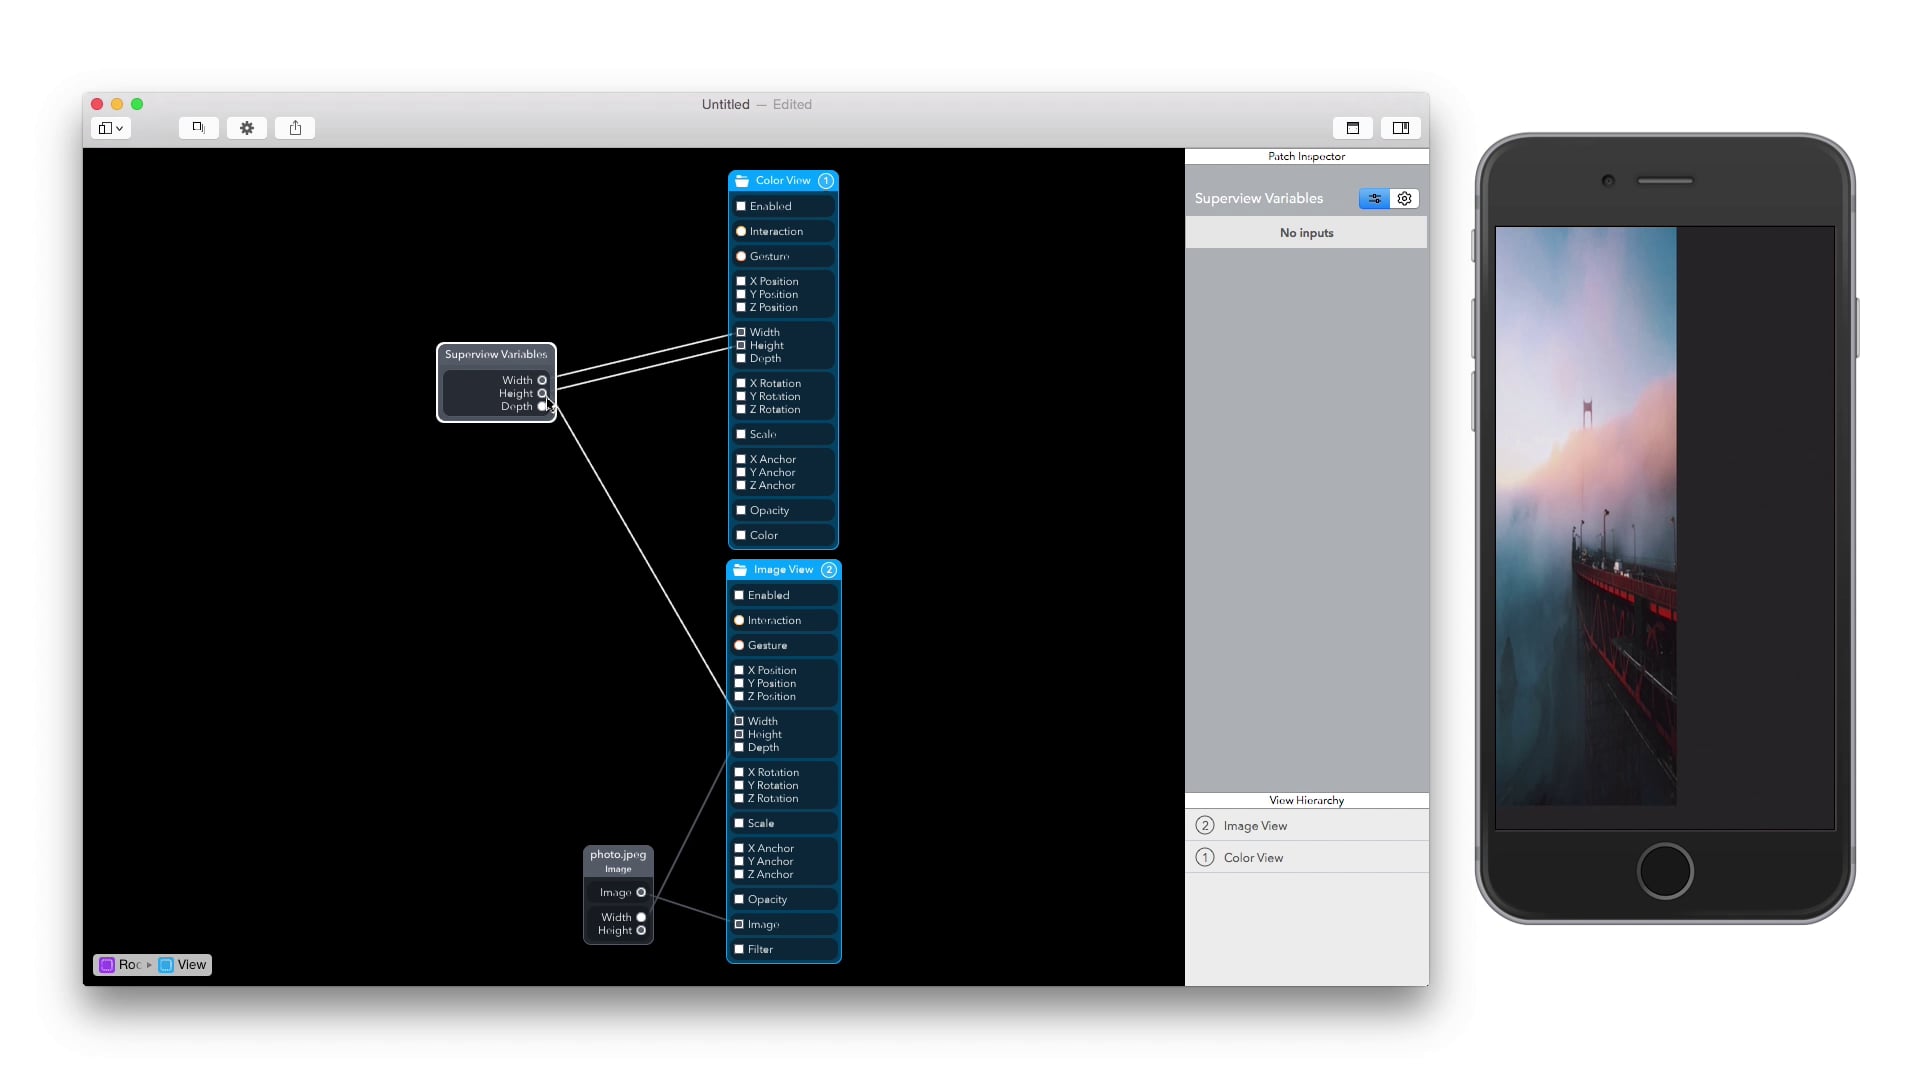Click the Color View folder icon
This screenshot has height=1080, width=1920.
click(x=742, y=181)
